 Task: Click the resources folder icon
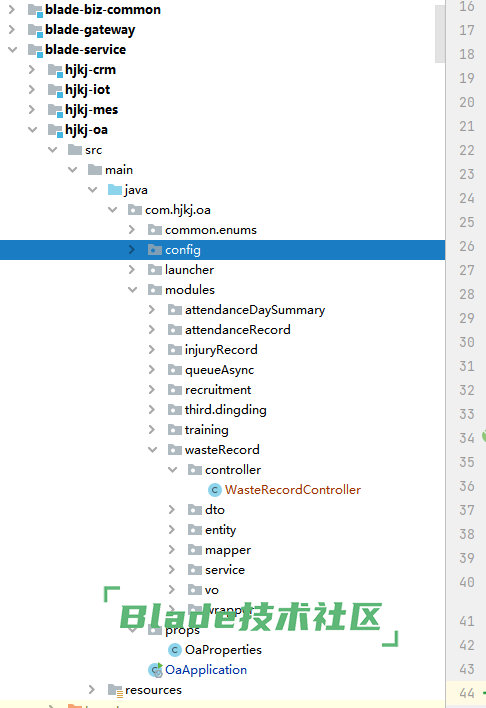(x=115, y=690)
